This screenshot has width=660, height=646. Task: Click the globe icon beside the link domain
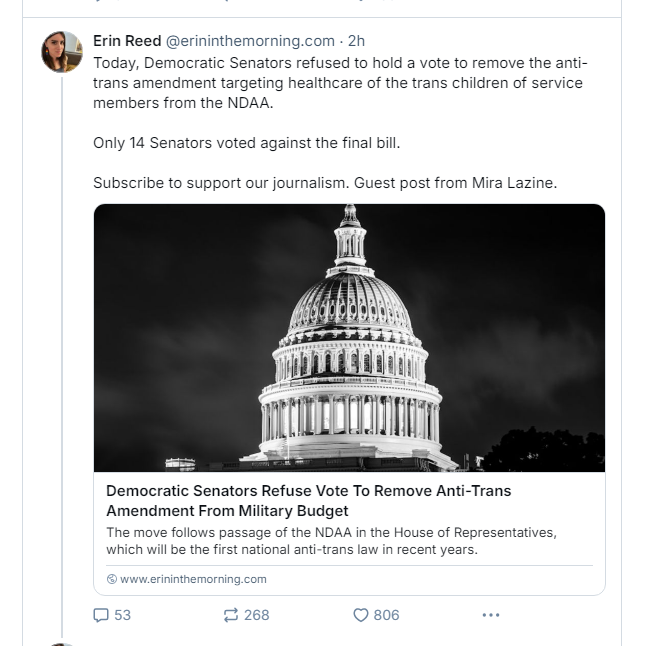(112, 579)
